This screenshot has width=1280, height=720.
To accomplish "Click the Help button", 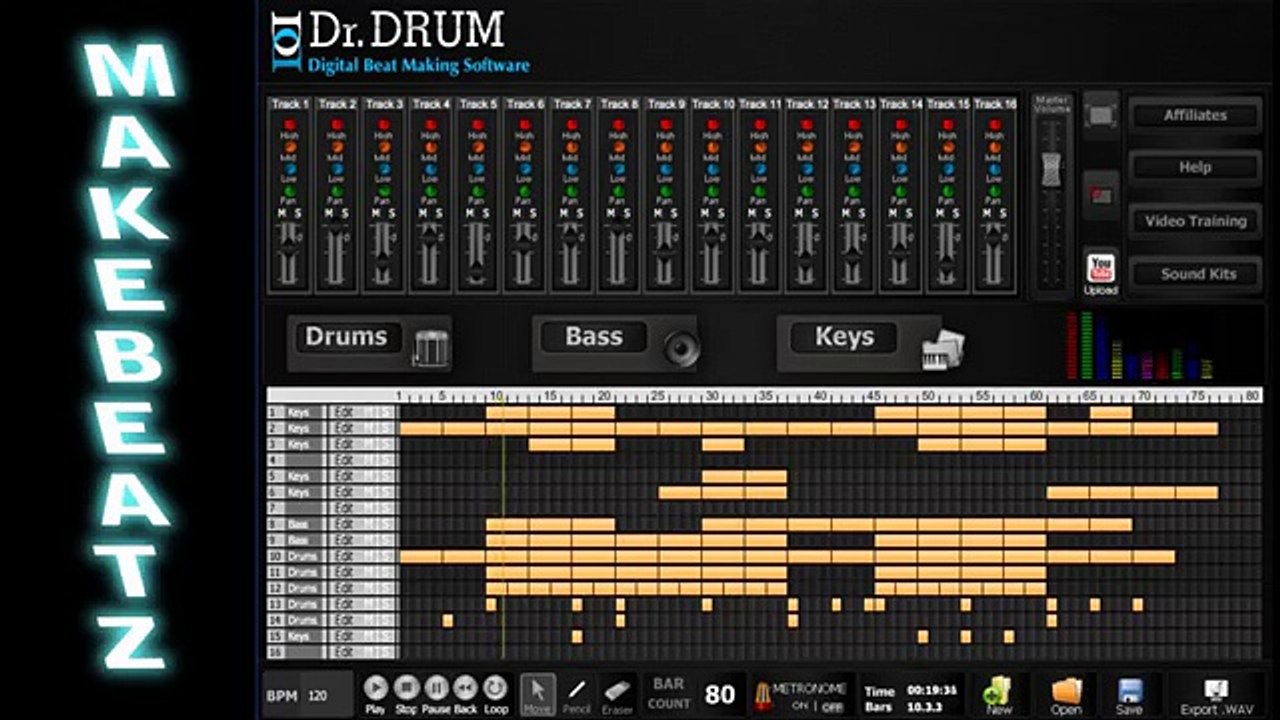I will pyautogui.click(x=1195, y=167).
